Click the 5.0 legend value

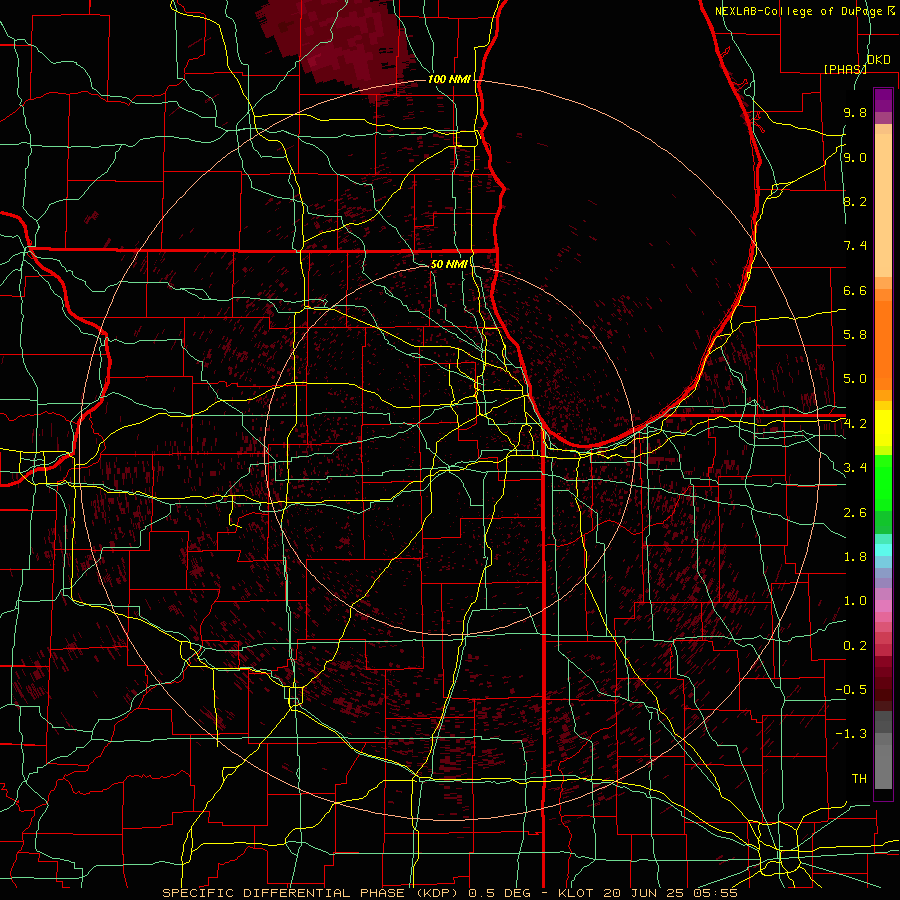pos(855,379)
